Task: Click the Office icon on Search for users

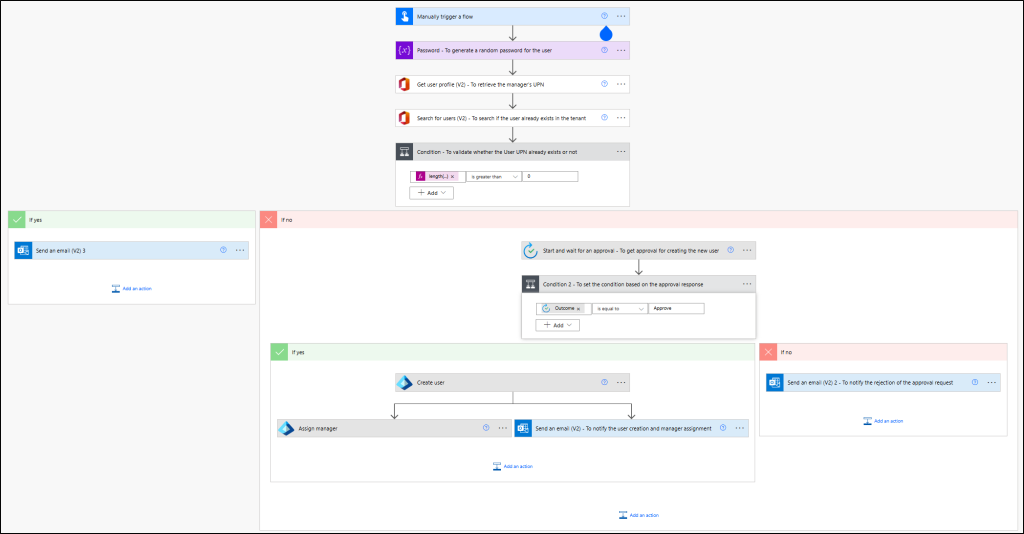Action: 404,118
